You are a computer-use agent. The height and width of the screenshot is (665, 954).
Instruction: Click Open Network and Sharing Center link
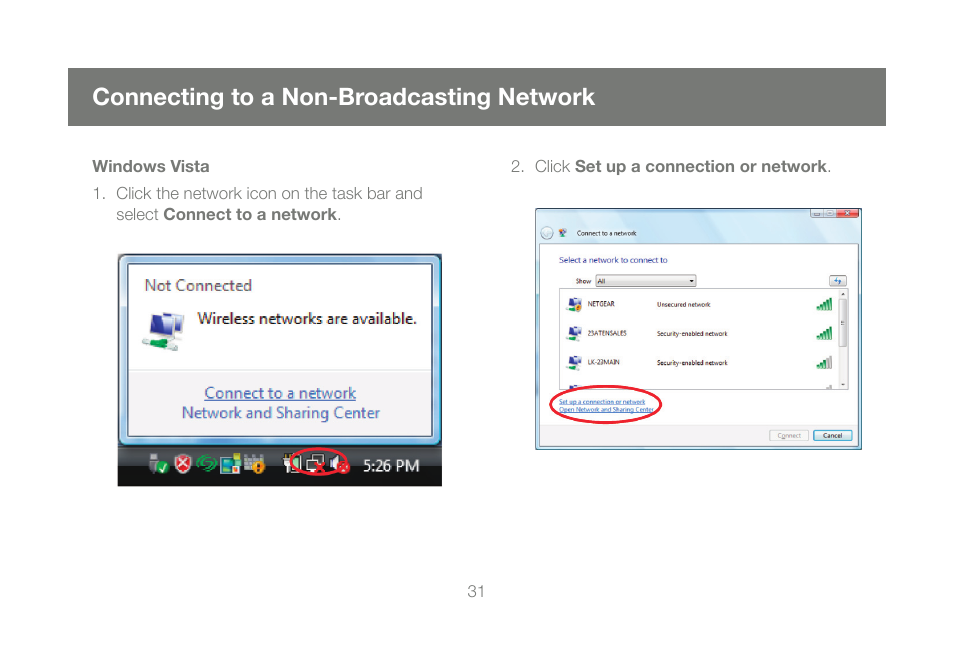pos(607,409)
